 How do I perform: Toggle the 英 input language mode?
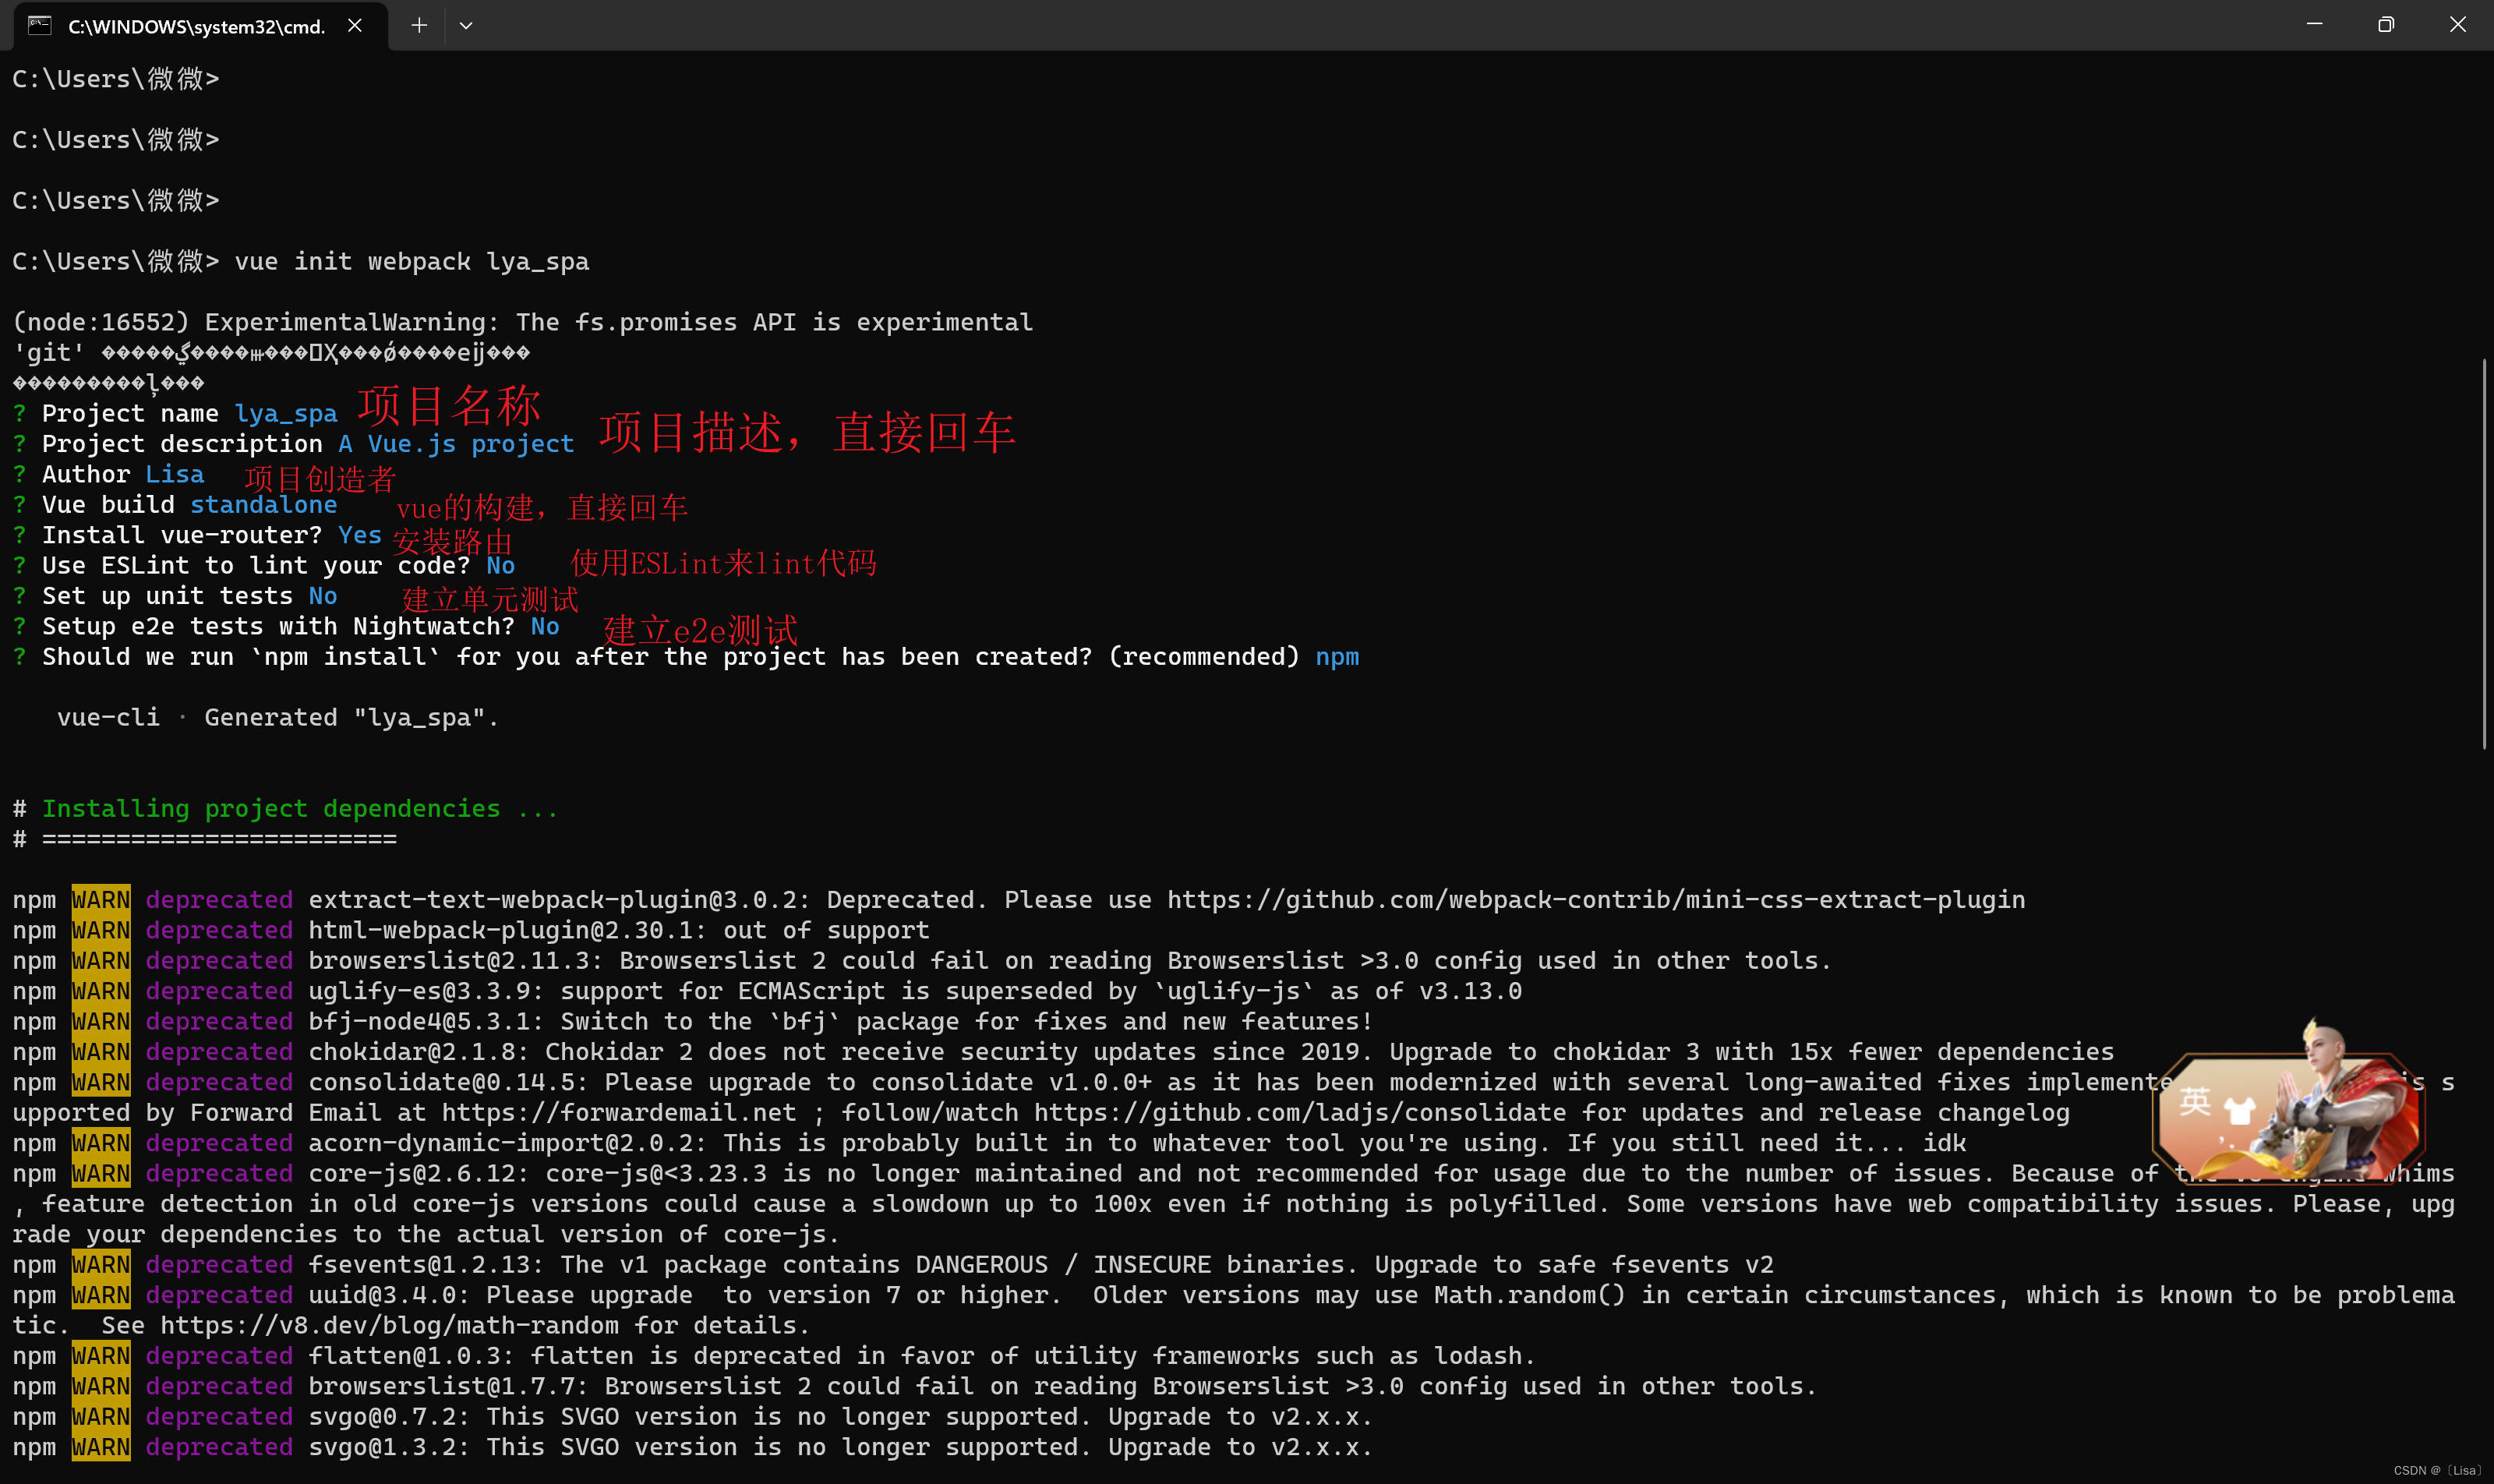click(2194, 1102)
